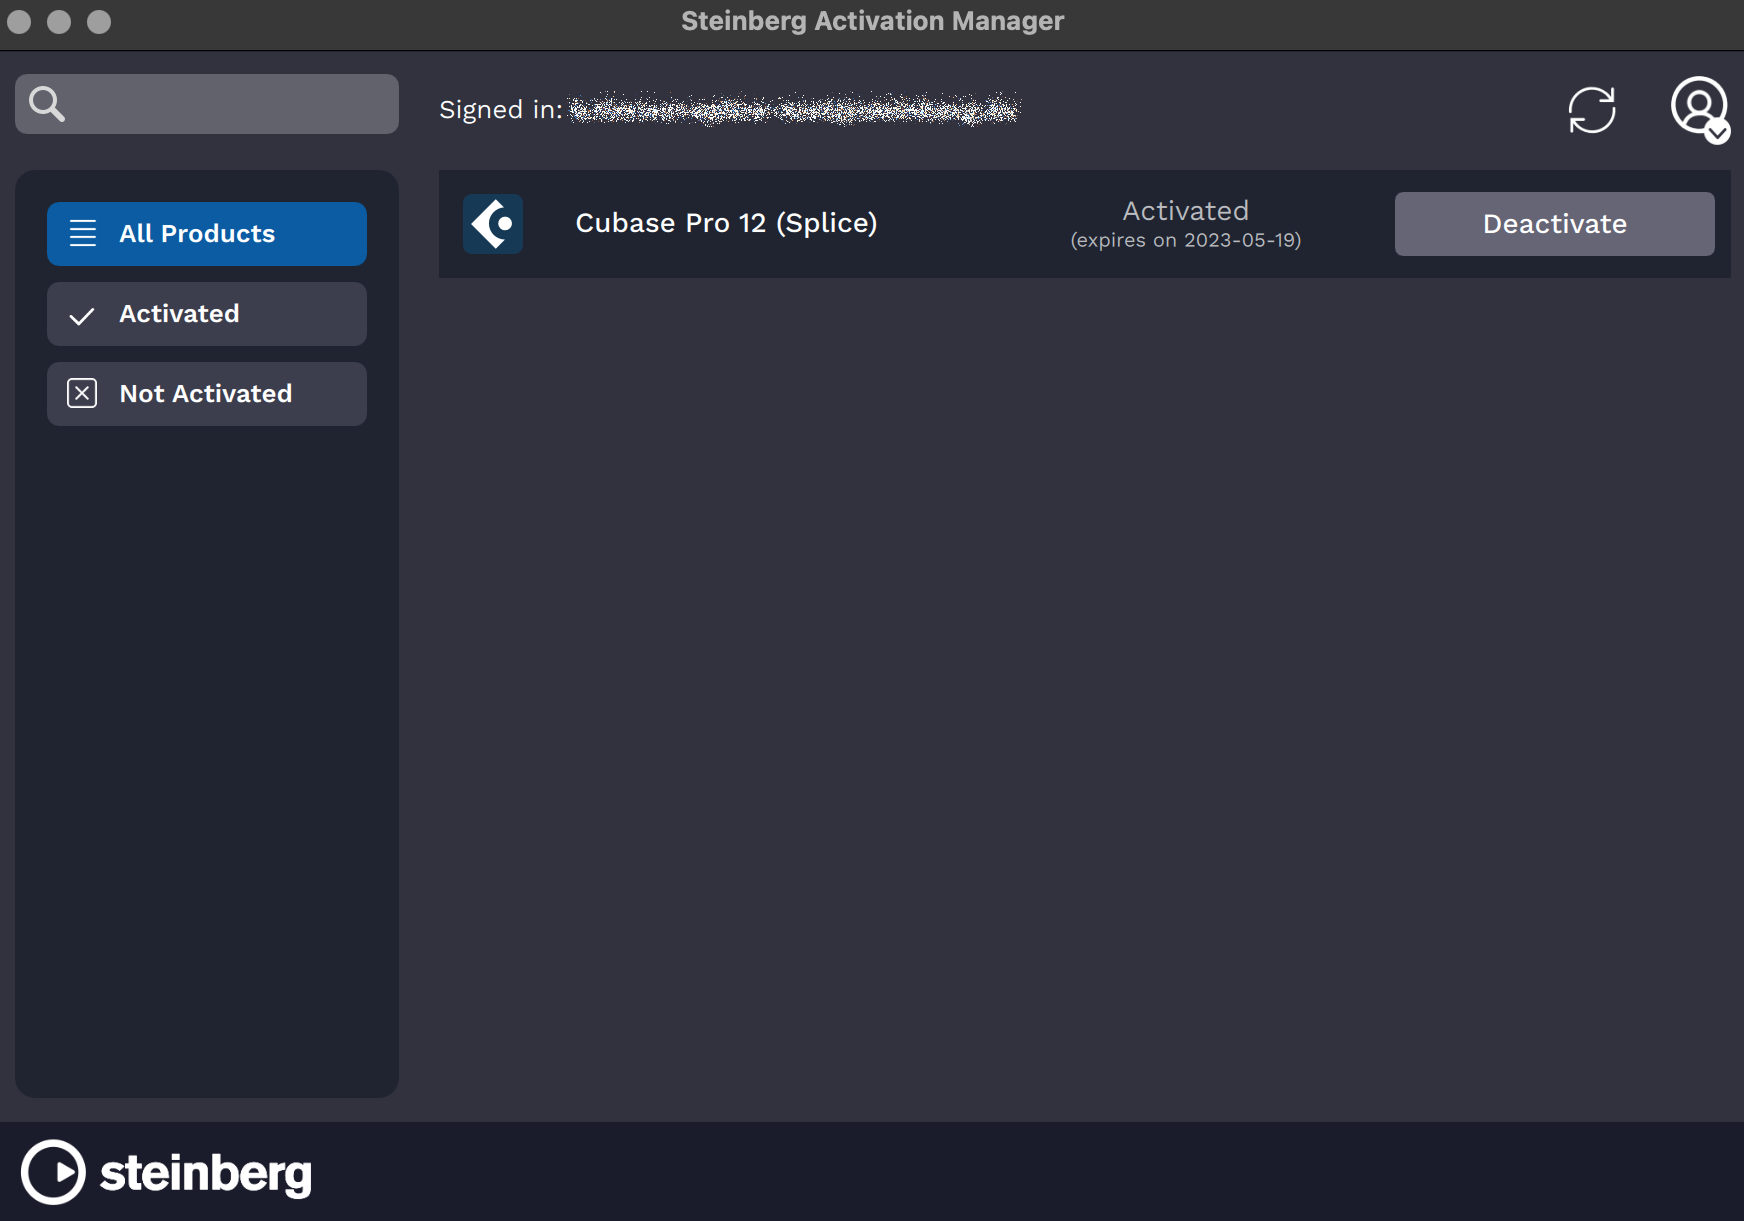Click the list icon beside All Products

pyautogui.click(x=84, y=233)
